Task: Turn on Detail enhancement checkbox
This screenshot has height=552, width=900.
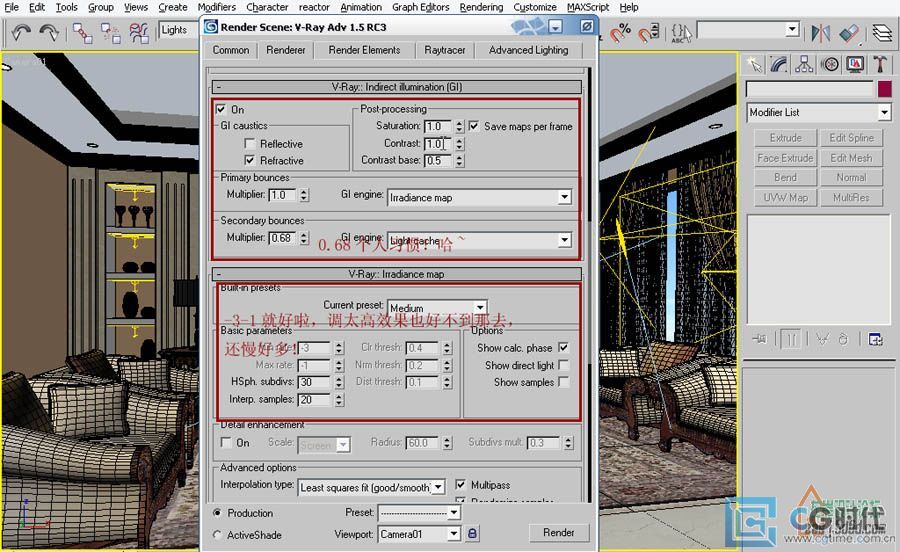Action: (226, 442)
